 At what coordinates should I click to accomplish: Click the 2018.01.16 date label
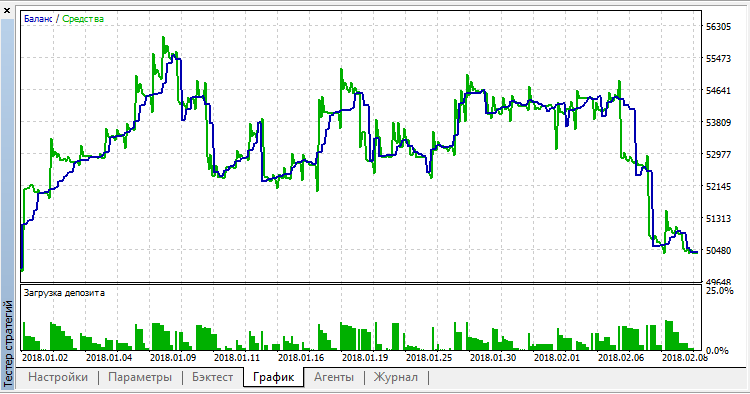tap(301, 358)
